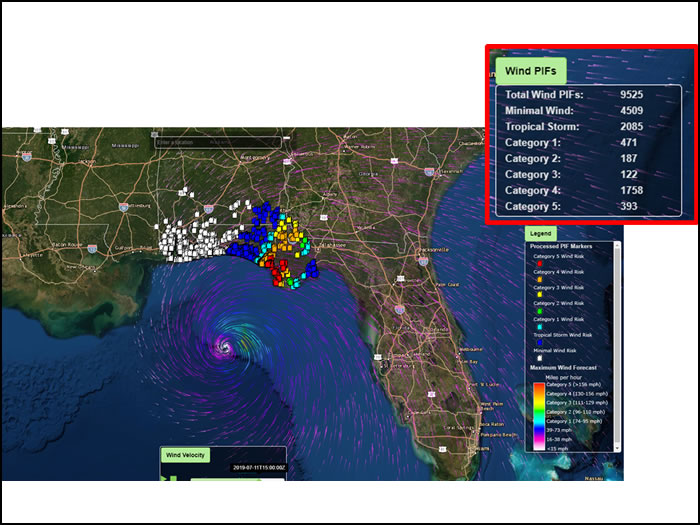Click the Wind PIFs panel tab
The image size is (700, 525).
531,71
